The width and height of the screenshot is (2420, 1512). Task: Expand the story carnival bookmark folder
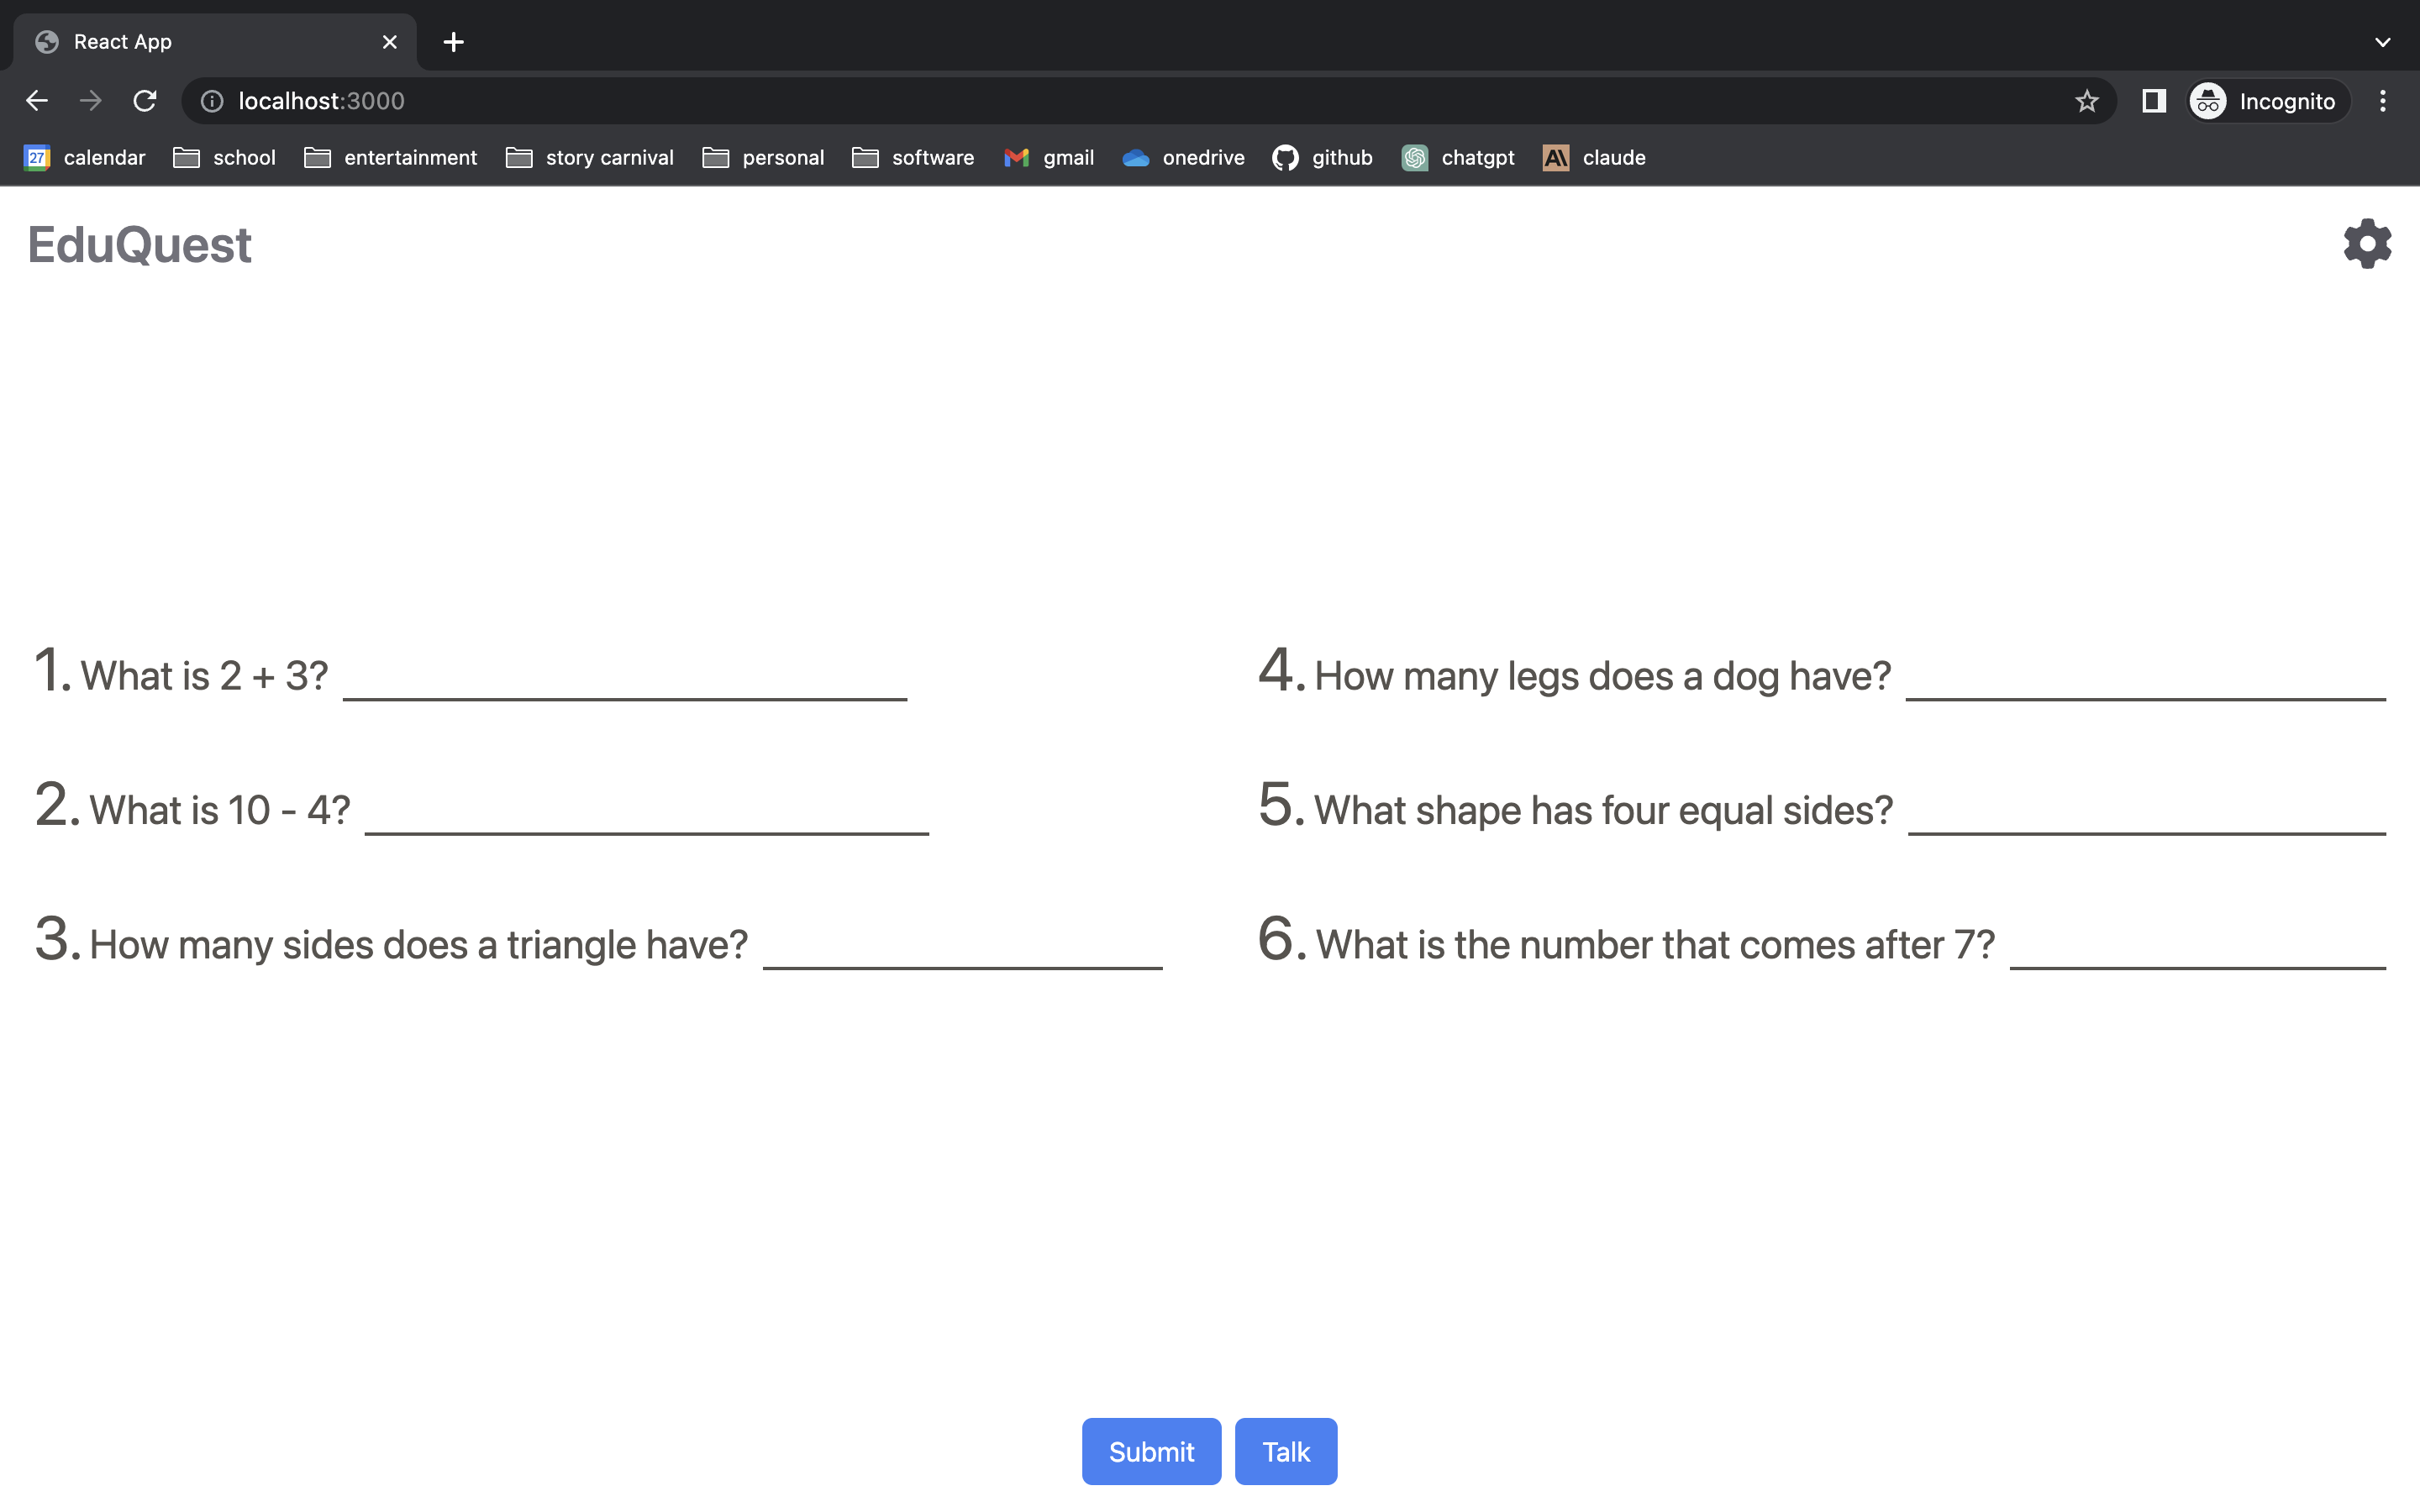(x=590, y=158)
